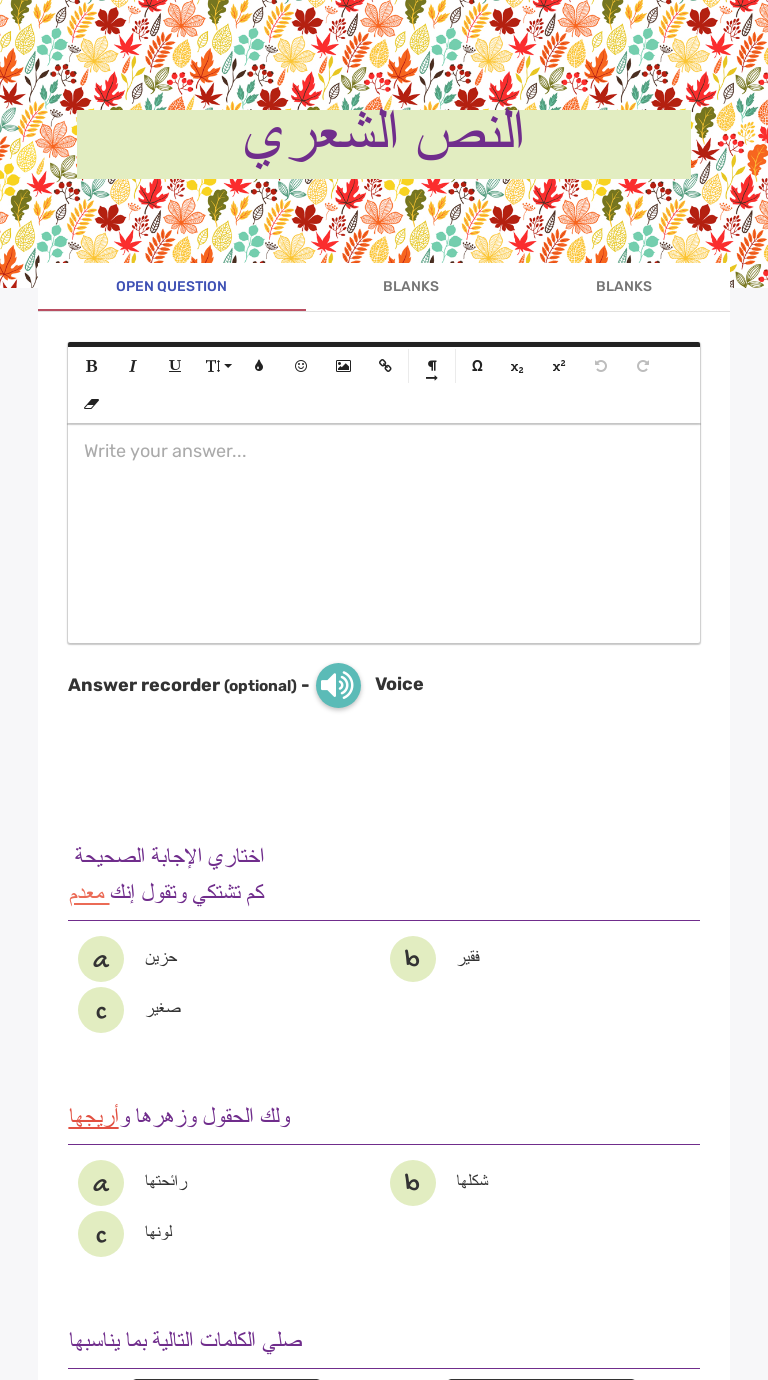
Task: Switch to the first BLANKS tab
Action: tap(410, 286)
